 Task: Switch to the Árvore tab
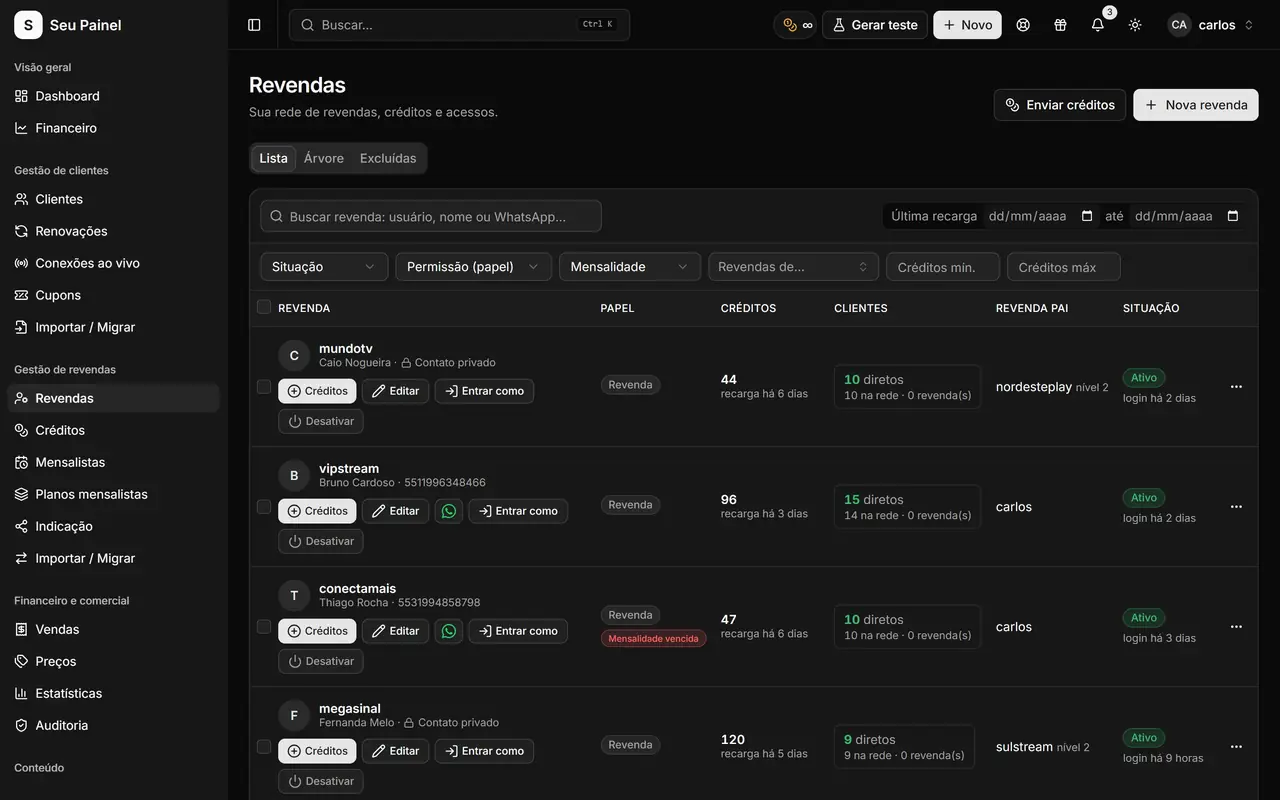tap(324, 158)
